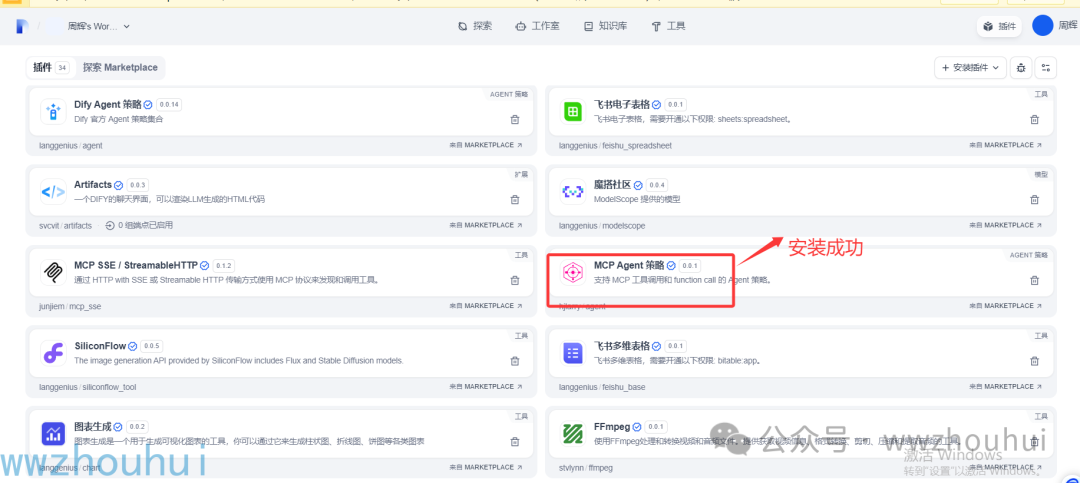Open Marketplace link for langgenius/agent

(x=486, y=145)
